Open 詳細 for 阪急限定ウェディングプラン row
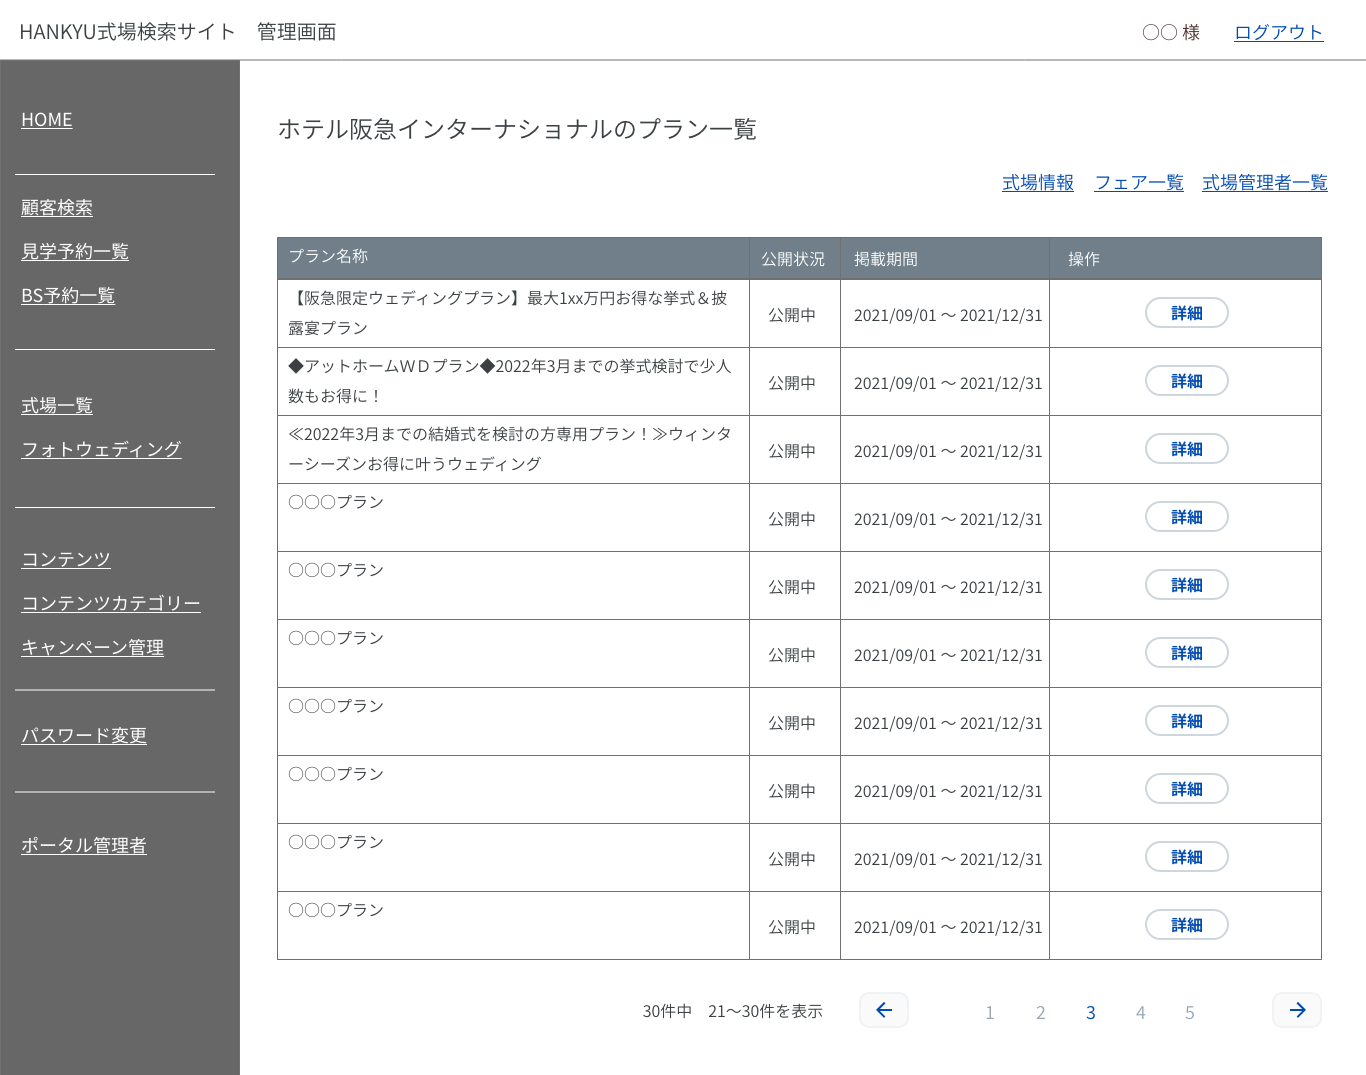The height and width of the screenshot is (1075, 1366). (1186, 313)
